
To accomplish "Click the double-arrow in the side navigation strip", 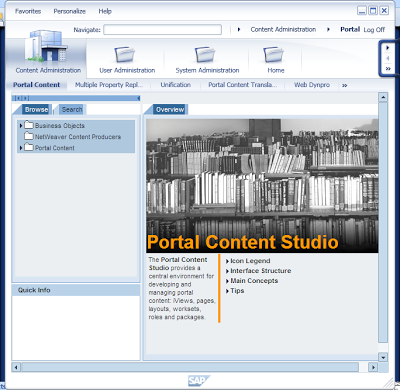I will tap(388, 69).
